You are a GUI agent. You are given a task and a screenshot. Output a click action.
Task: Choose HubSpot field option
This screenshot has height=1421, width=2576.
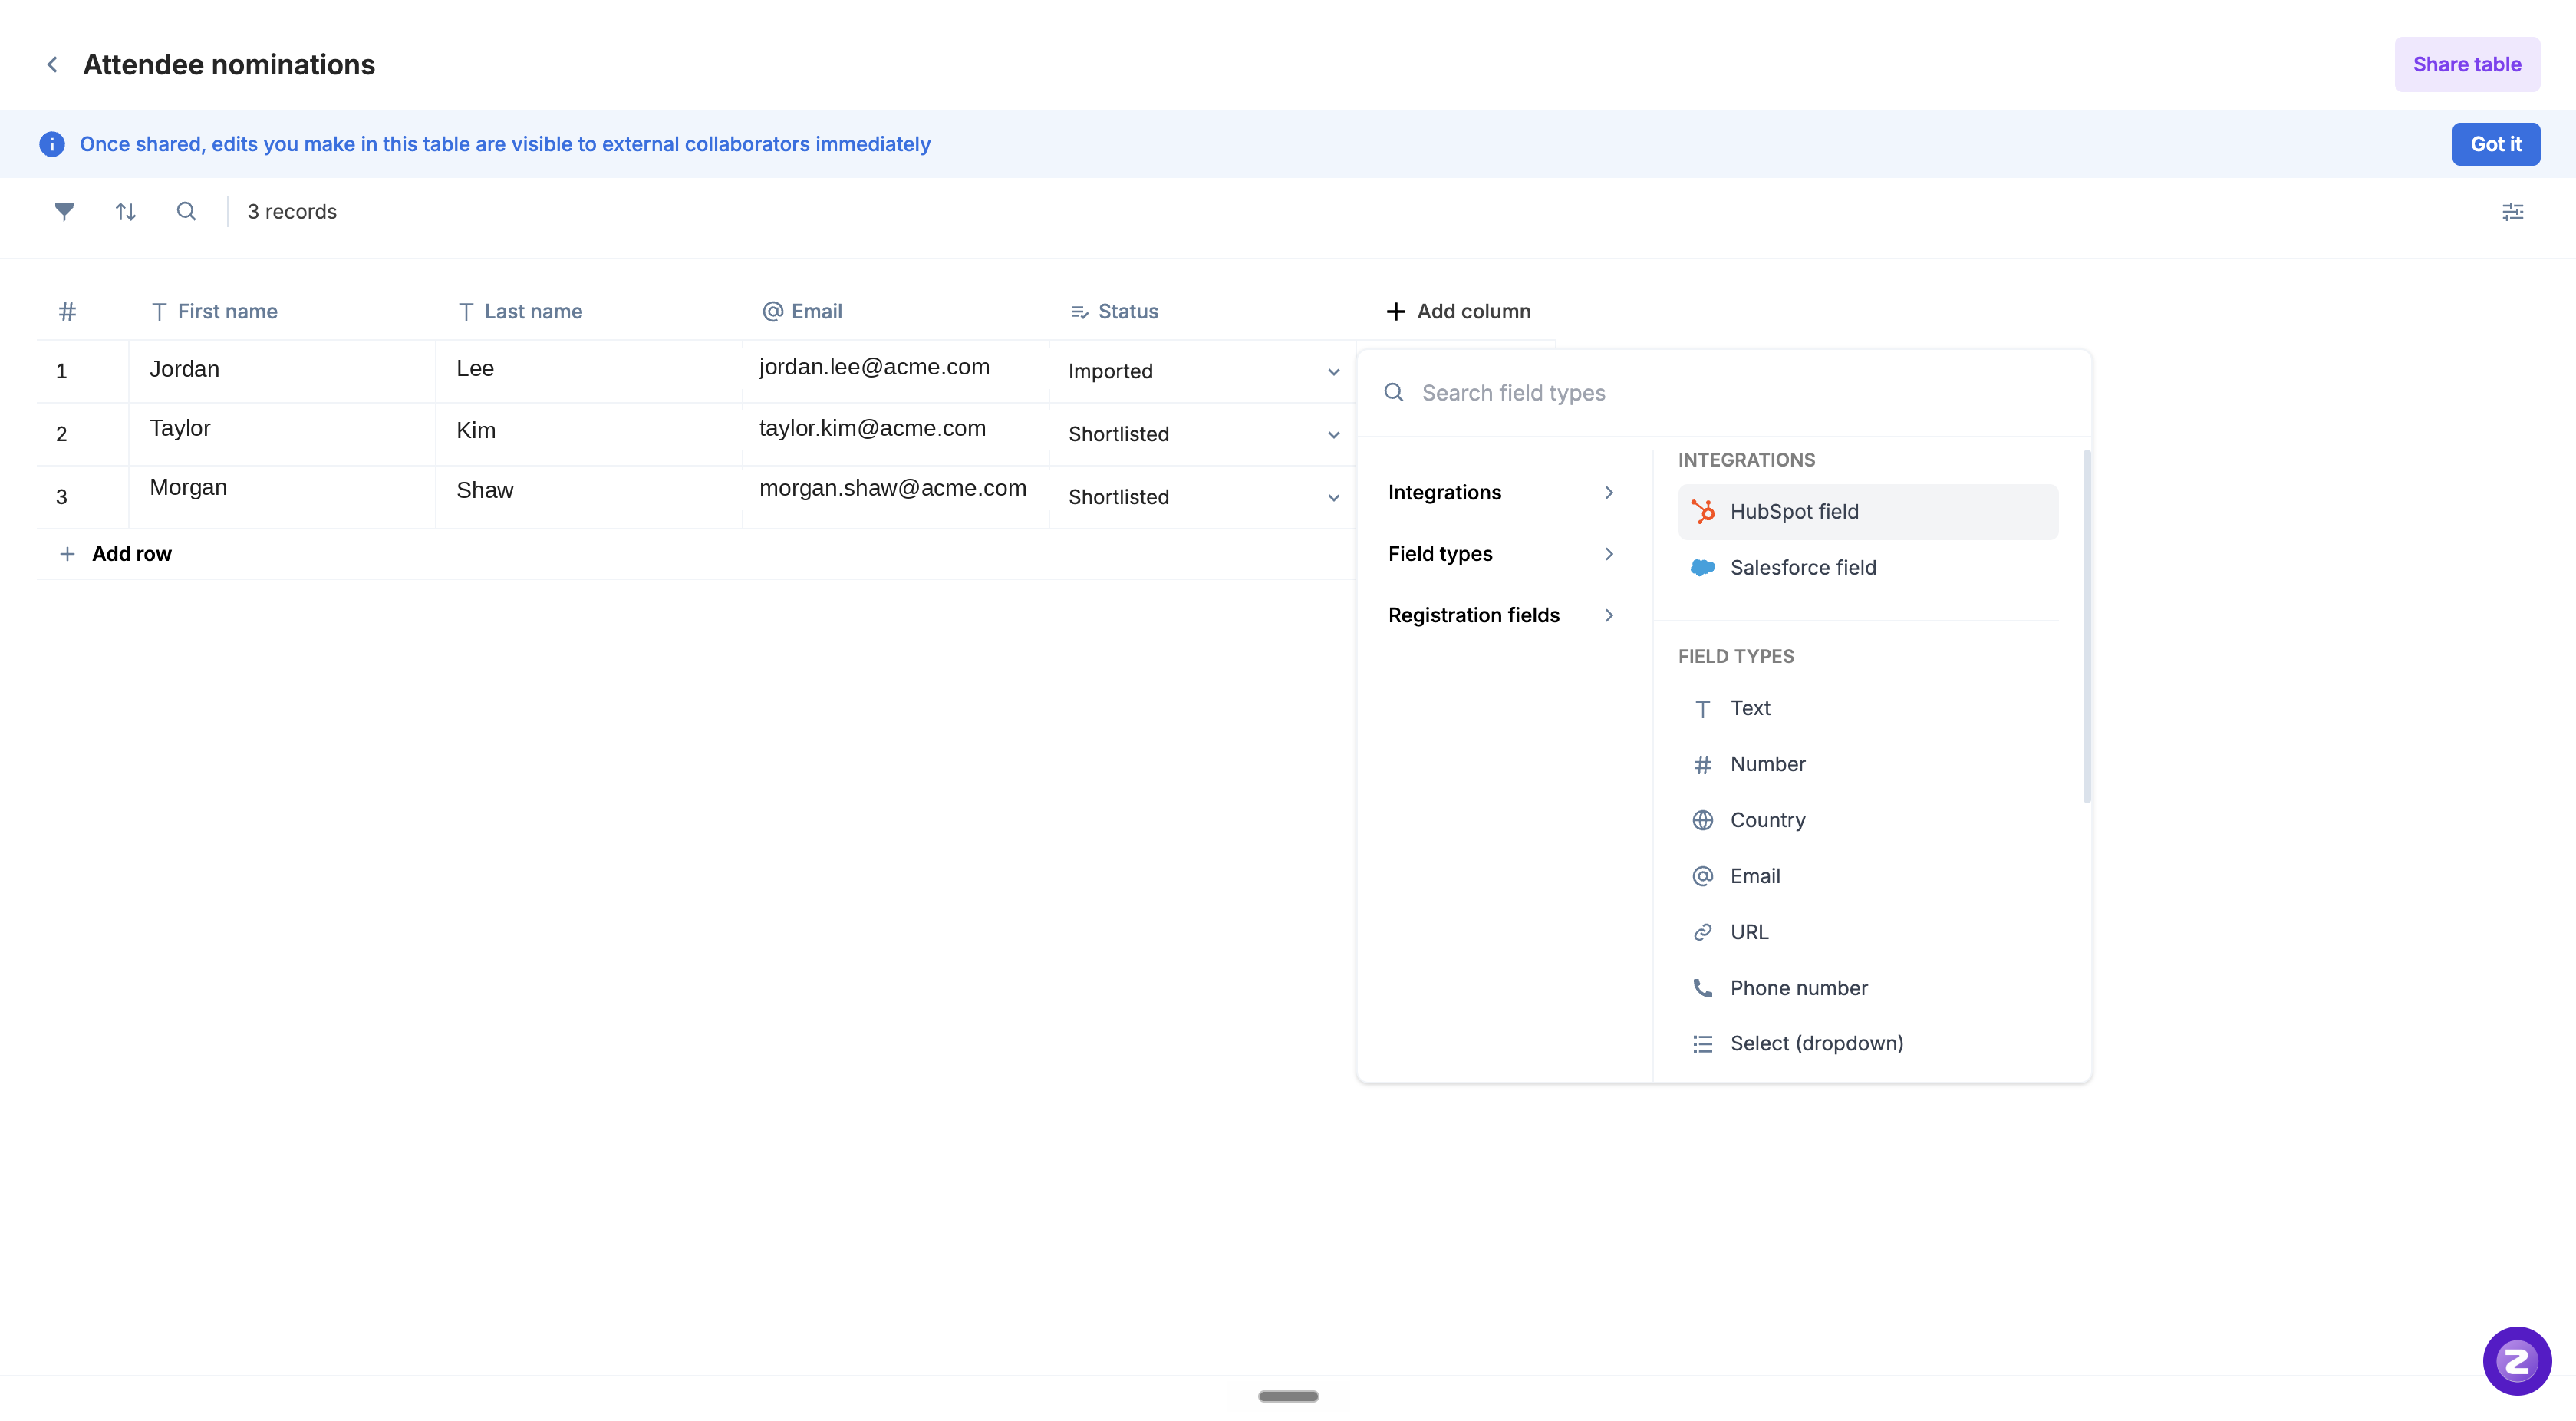click(1868, 511)
